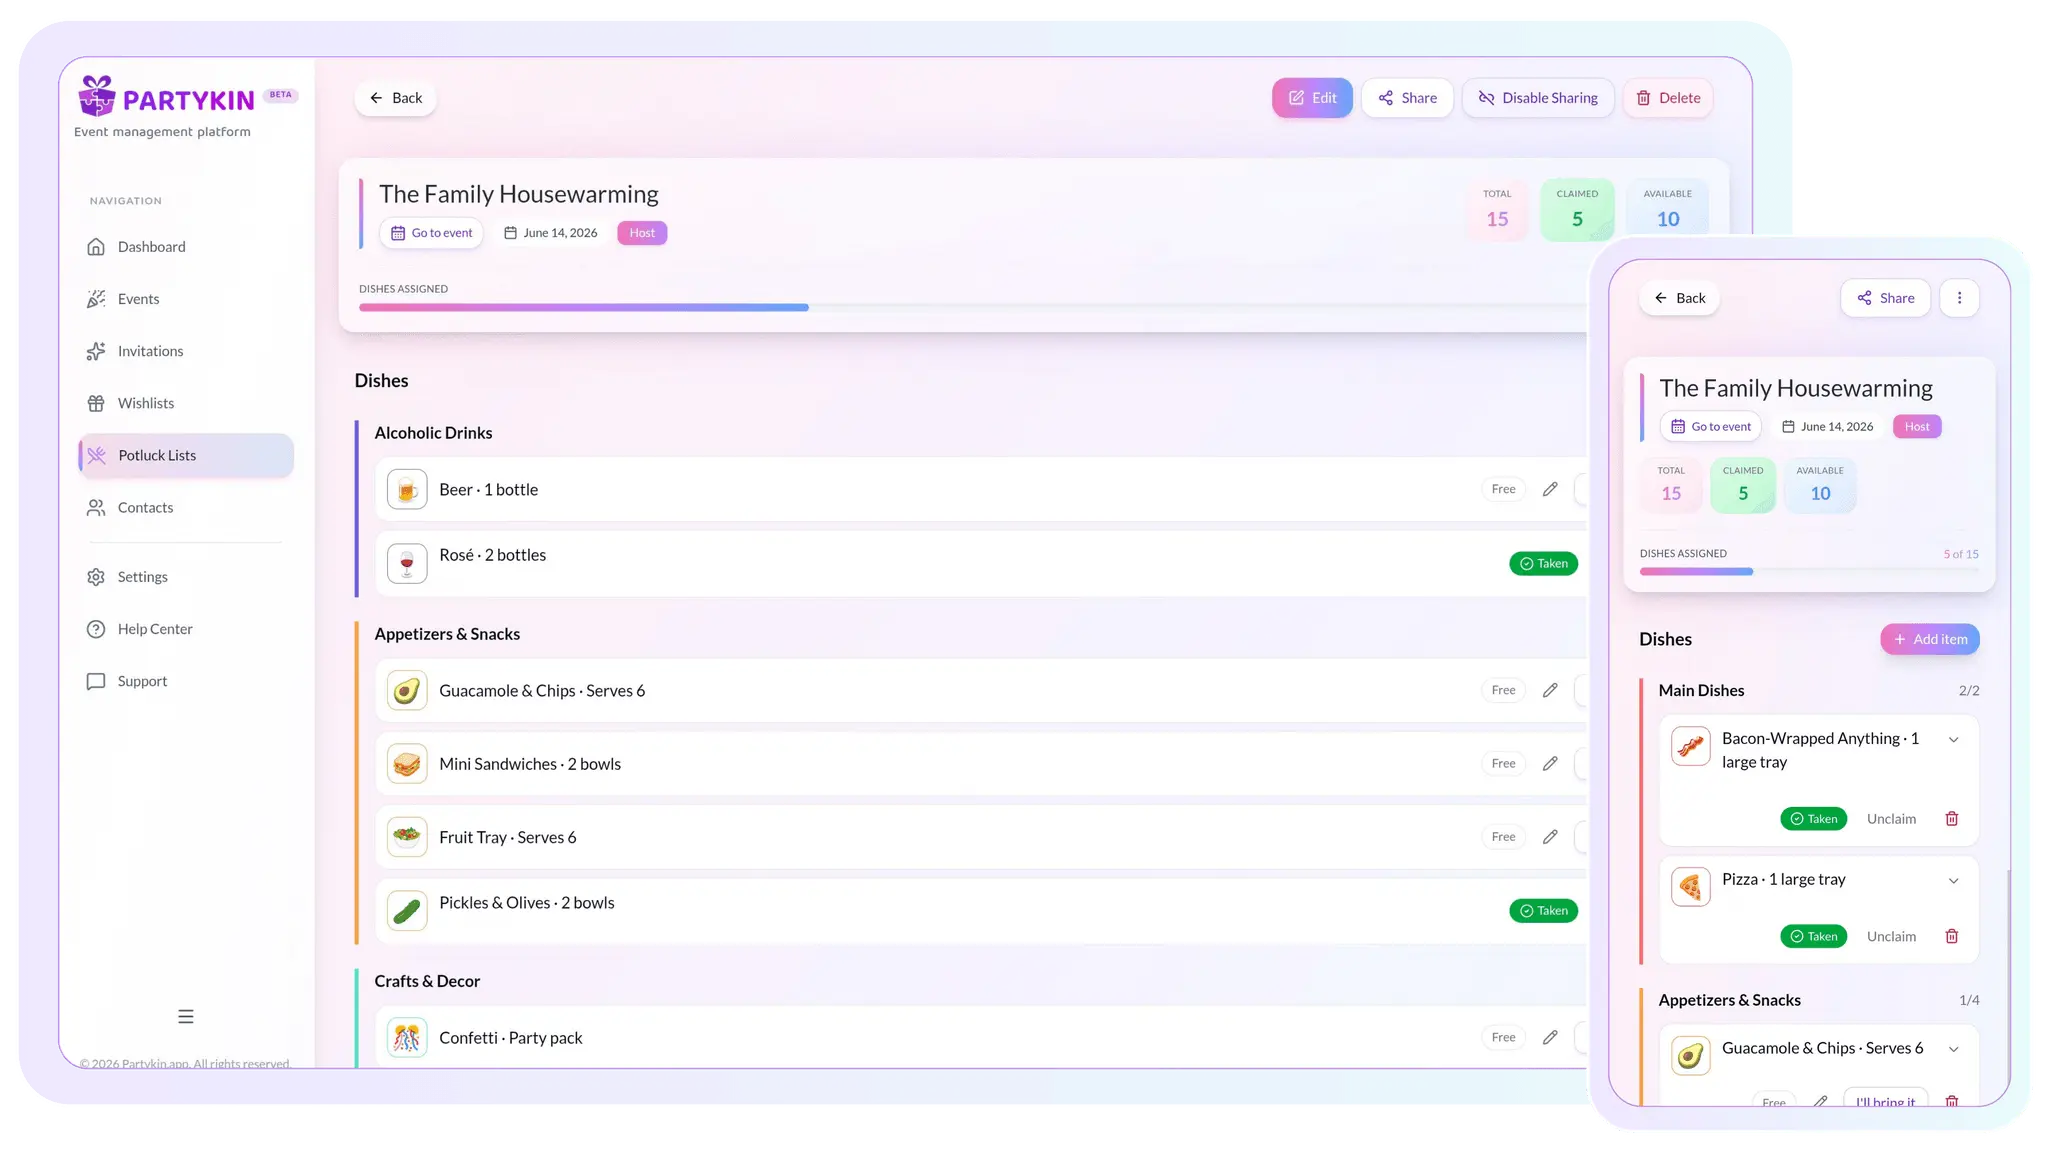Click the Main Dishes 2/2 counter
This screenshot has height=1151, width=2048.
click(1968, 691)
